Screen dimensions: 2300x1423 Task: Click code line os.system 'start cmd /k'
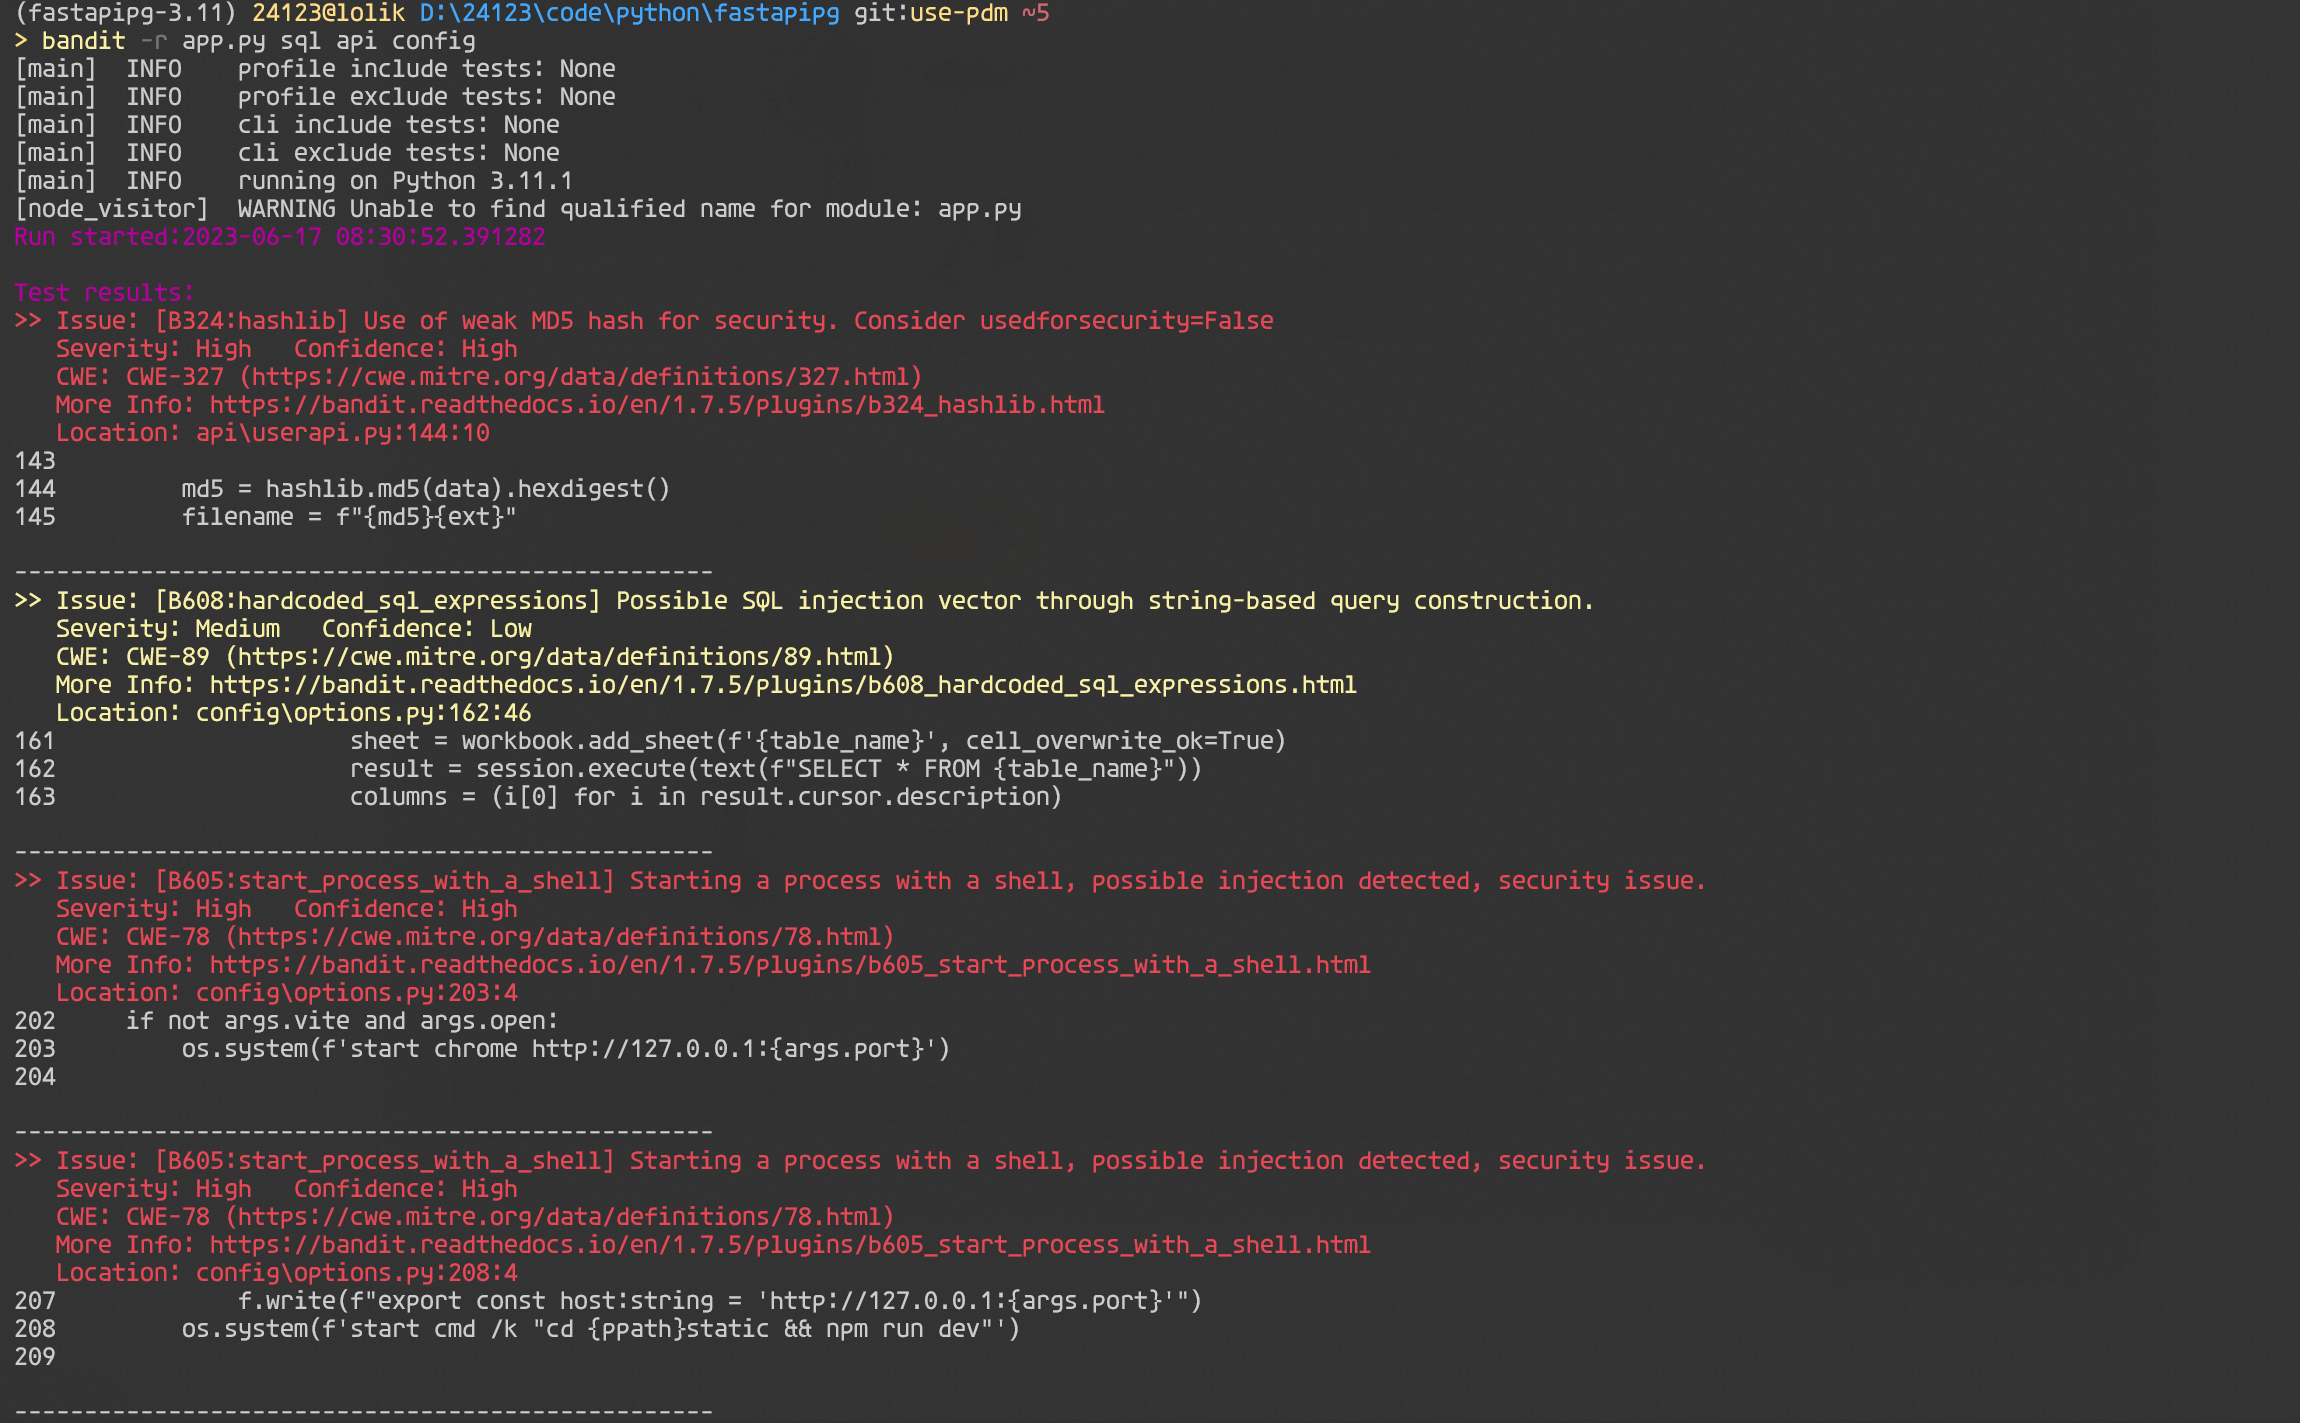(601, 1329)
